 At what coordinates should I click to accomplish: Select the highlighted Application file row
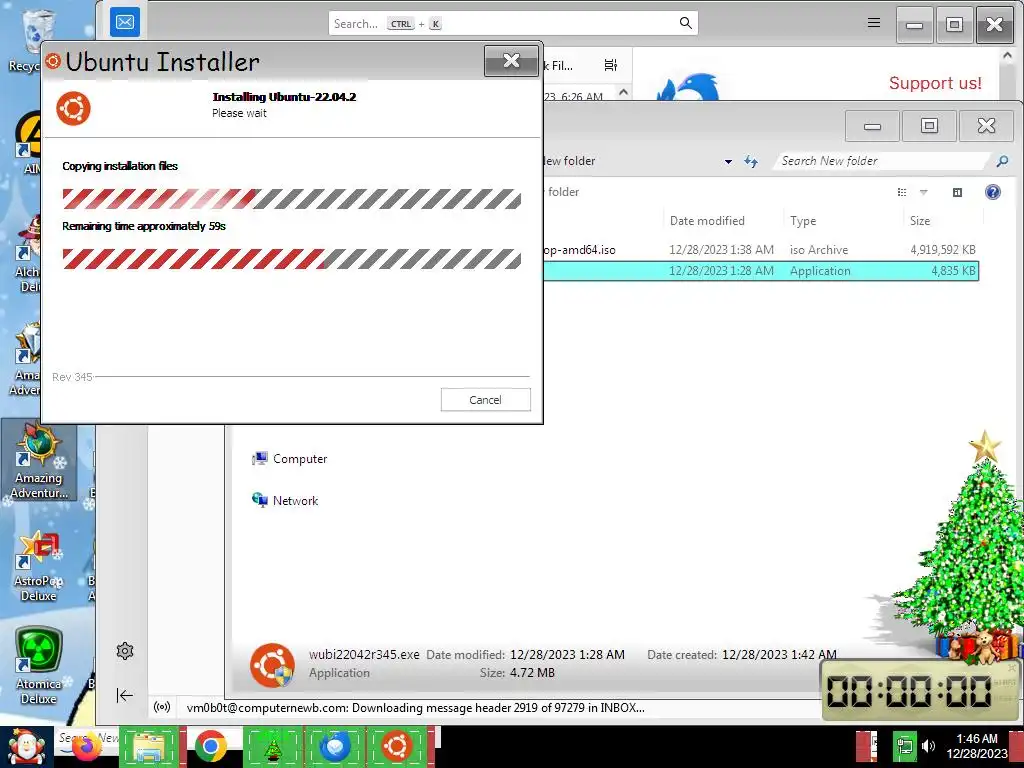click(761, 270)
